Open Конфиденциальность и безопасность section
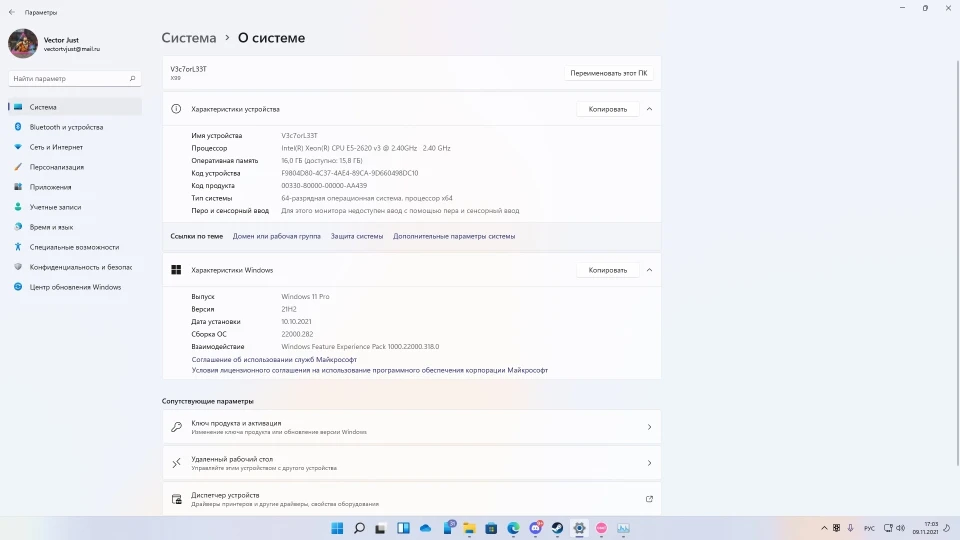Screen dimensions: 960x540 pos(75,267)
